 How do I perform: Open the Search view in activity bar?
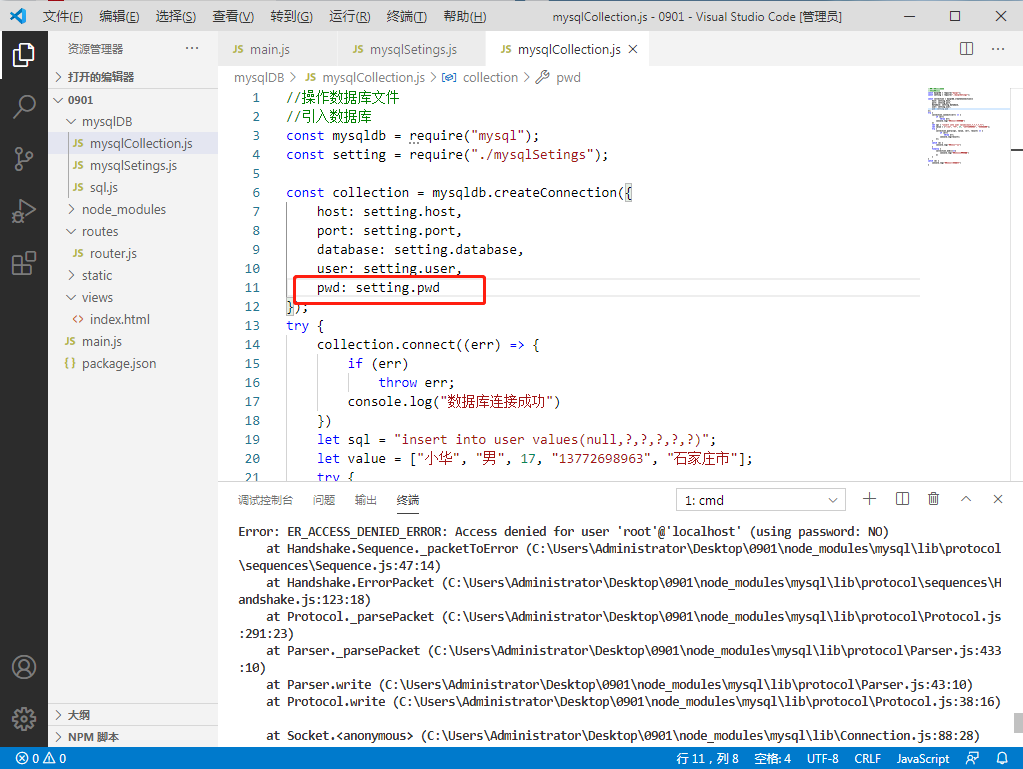[23, 106]
